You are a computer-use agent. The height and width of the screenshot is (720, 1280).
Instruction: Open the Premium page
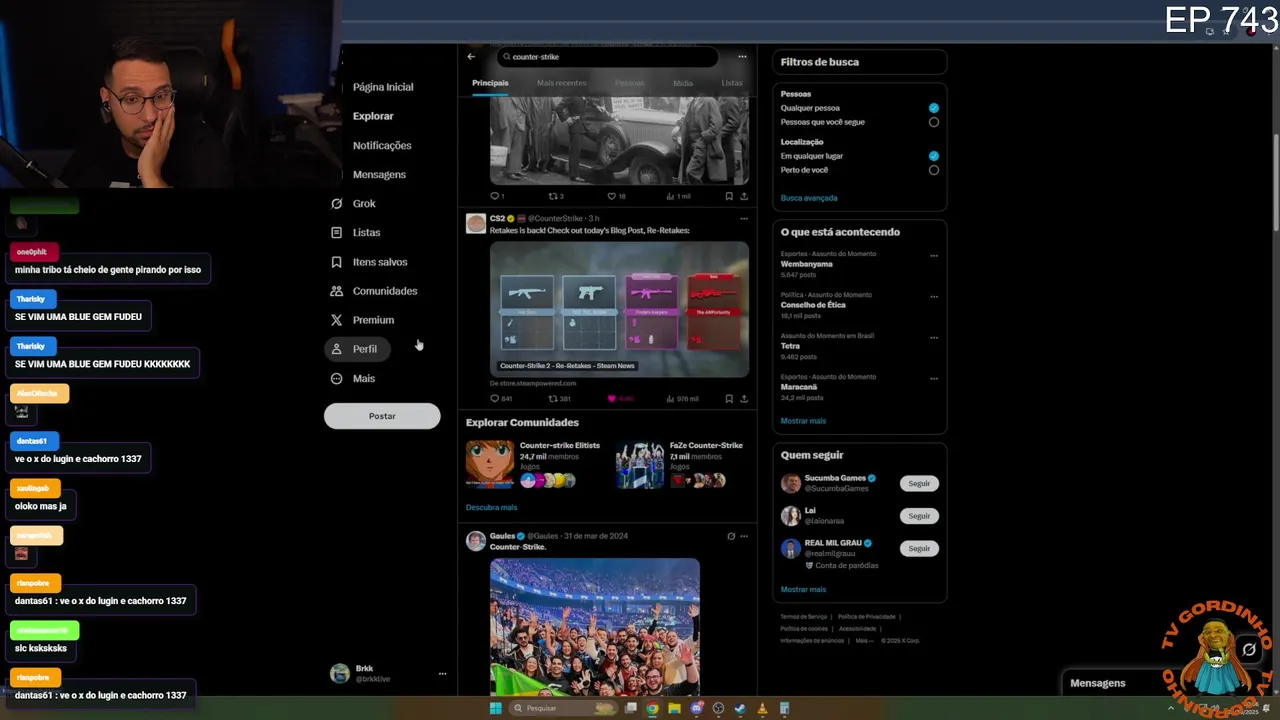tap(362, 320)
